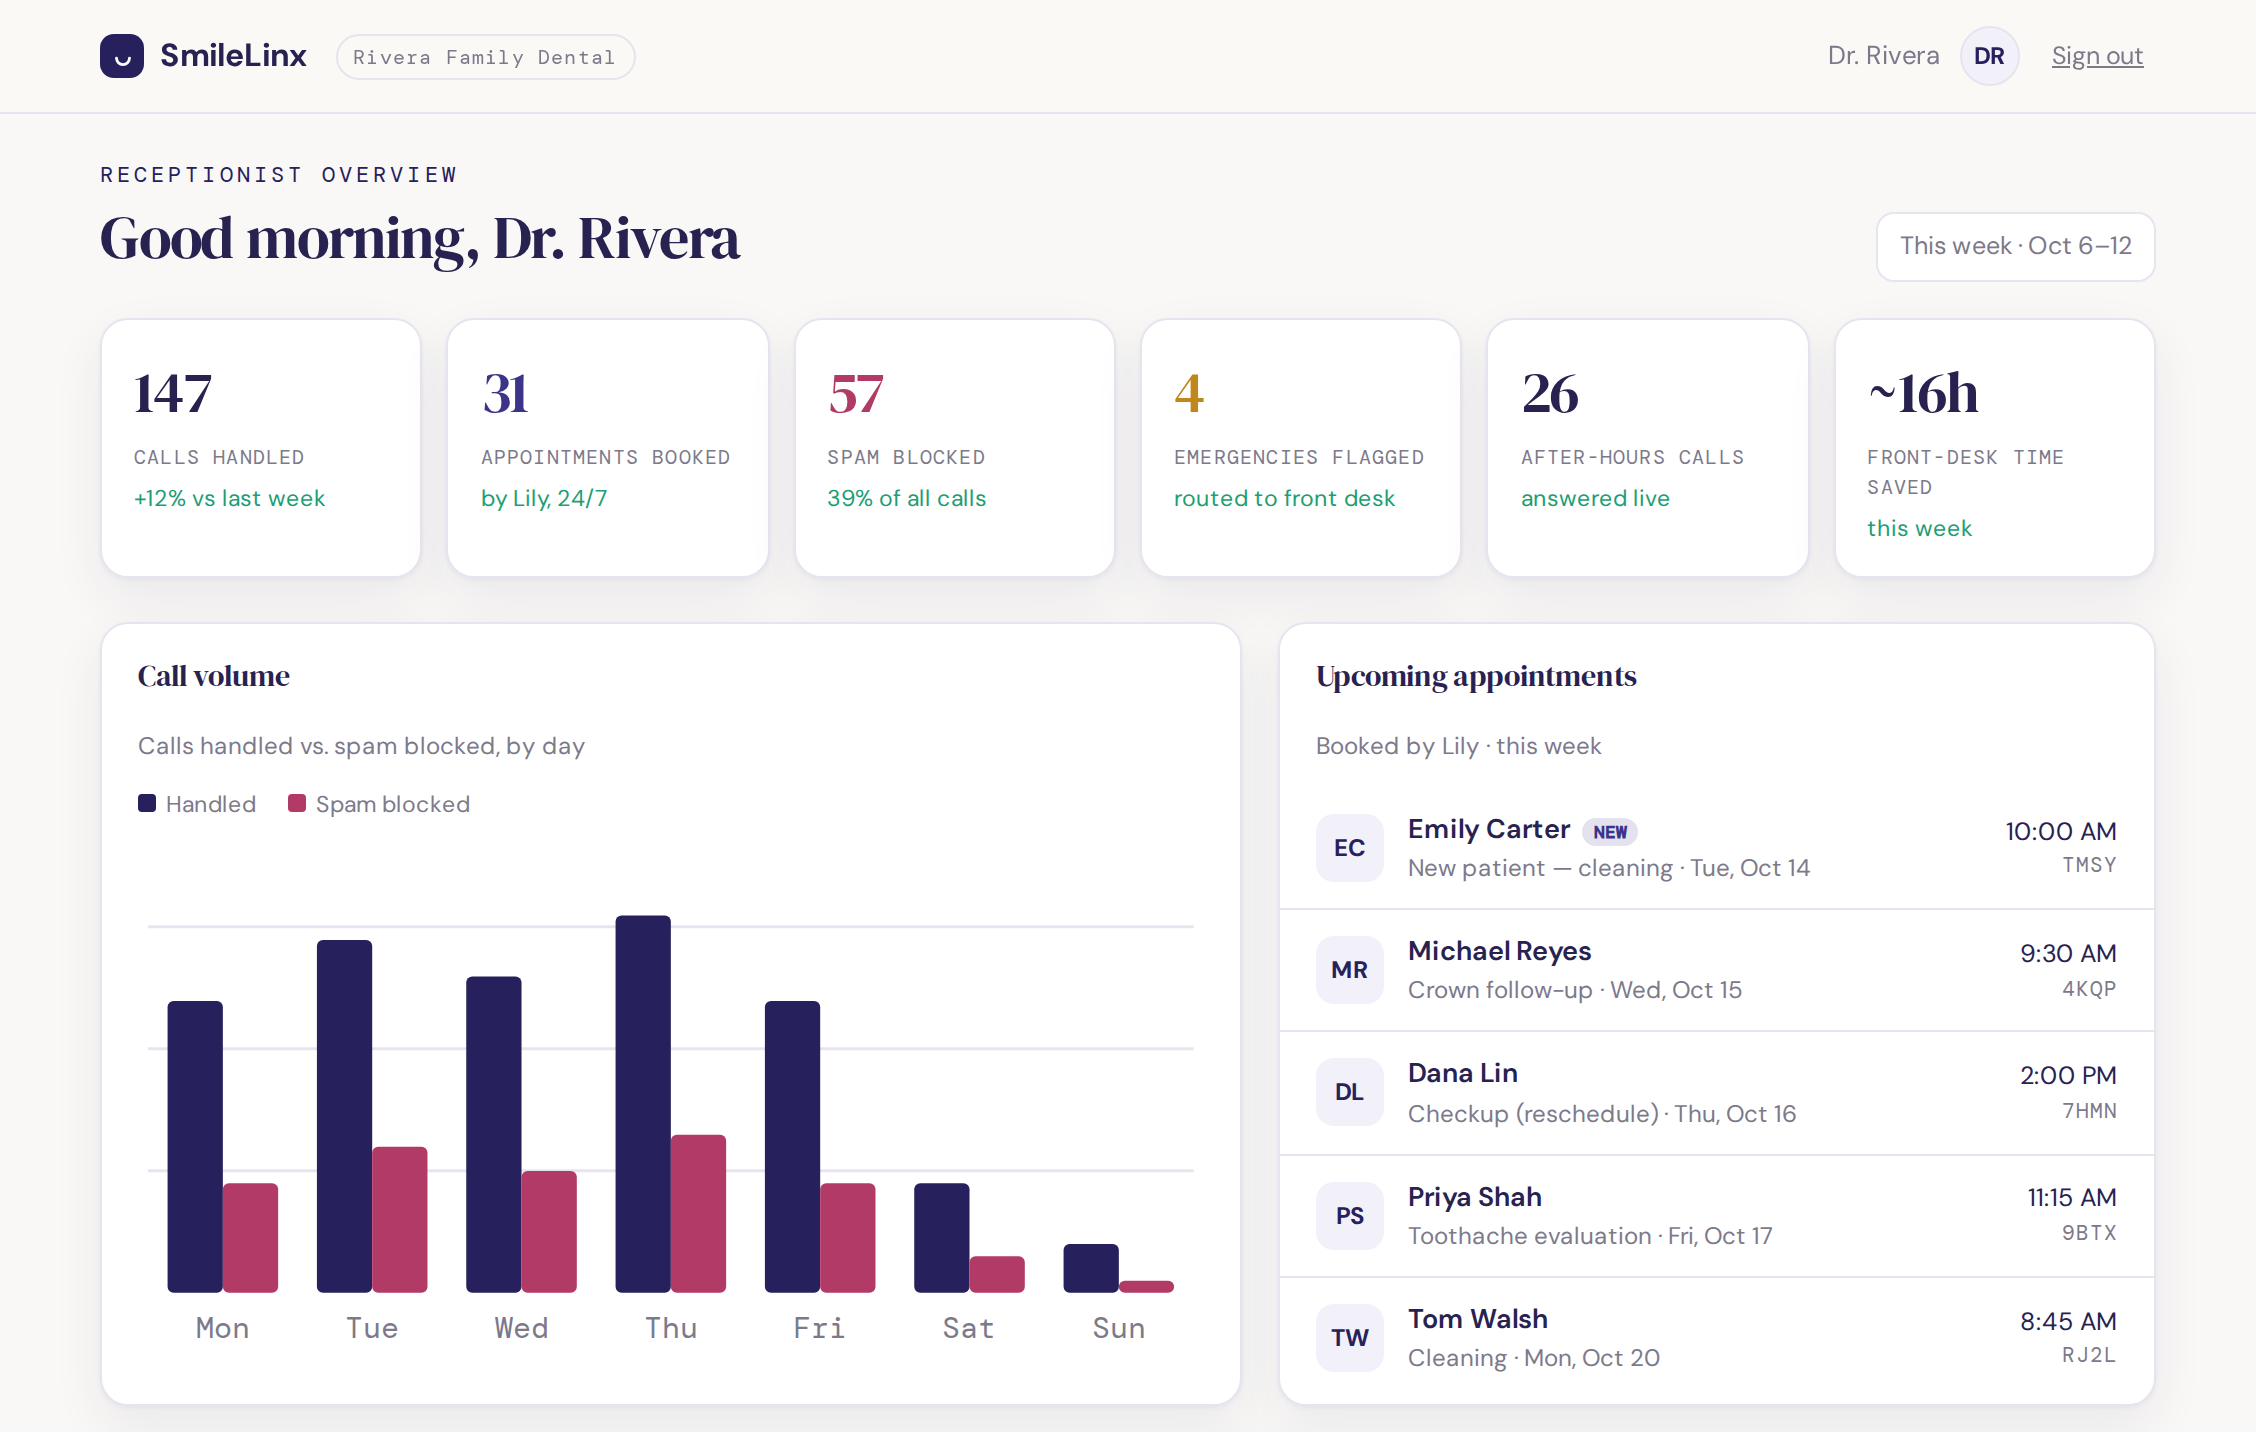This screenshot has height=1432, width=2256.
Task: Click the 4 Emergencies Flagged stat
Action: click(x=1301, y=448)
